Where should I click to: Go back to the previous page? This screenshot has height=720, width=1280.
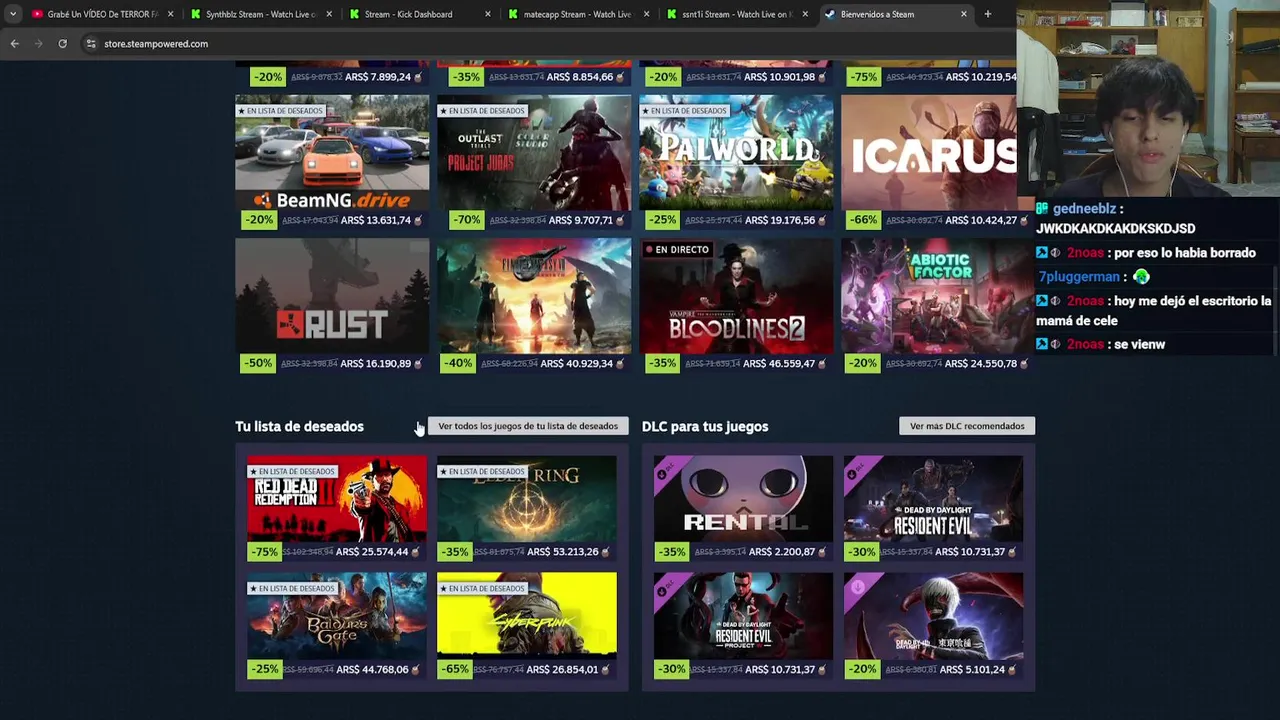point(14,44)
